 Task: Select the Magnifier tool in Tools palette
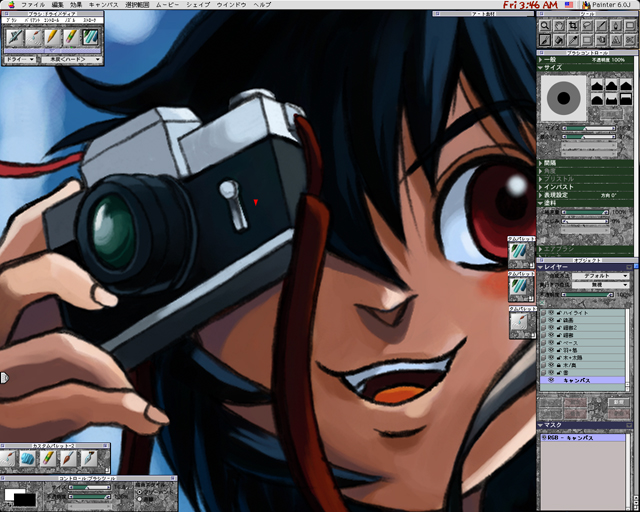pos(545,26)
